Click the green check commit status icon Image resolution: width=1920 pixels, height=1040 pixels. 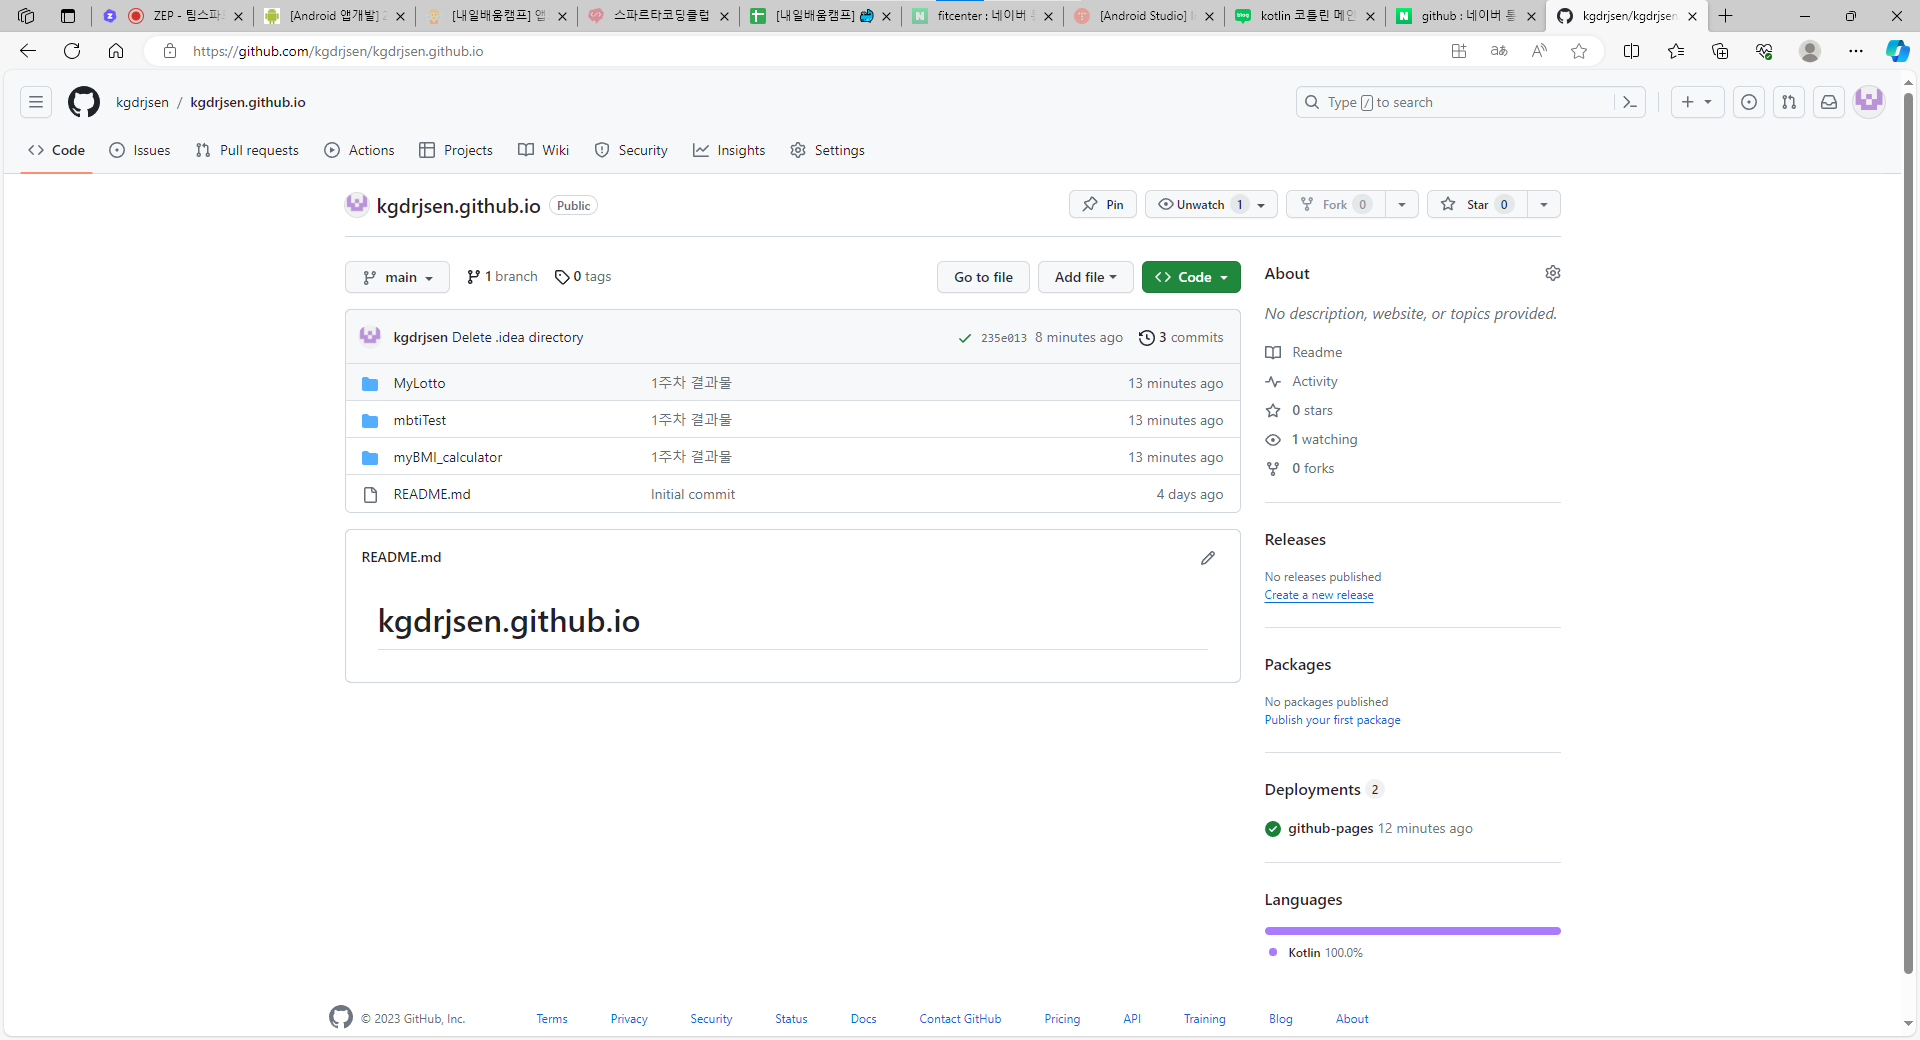[x=964, y=338]
